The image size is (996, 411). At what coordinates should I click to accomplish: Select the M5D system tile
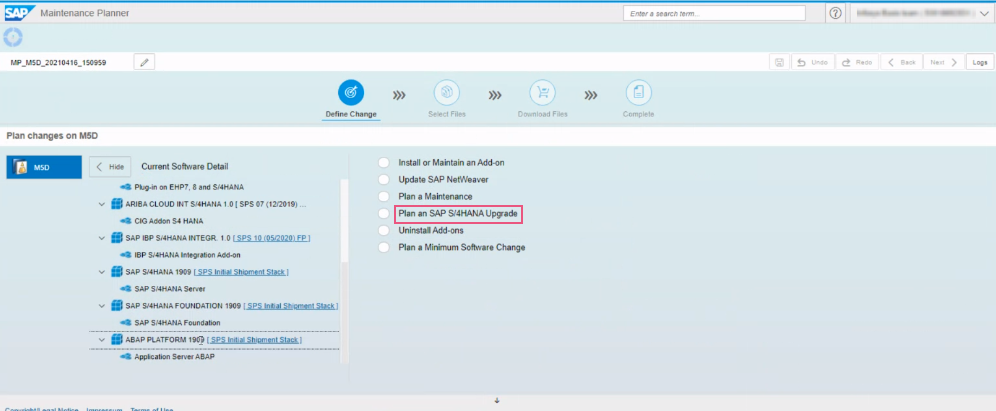coord(44,167)
